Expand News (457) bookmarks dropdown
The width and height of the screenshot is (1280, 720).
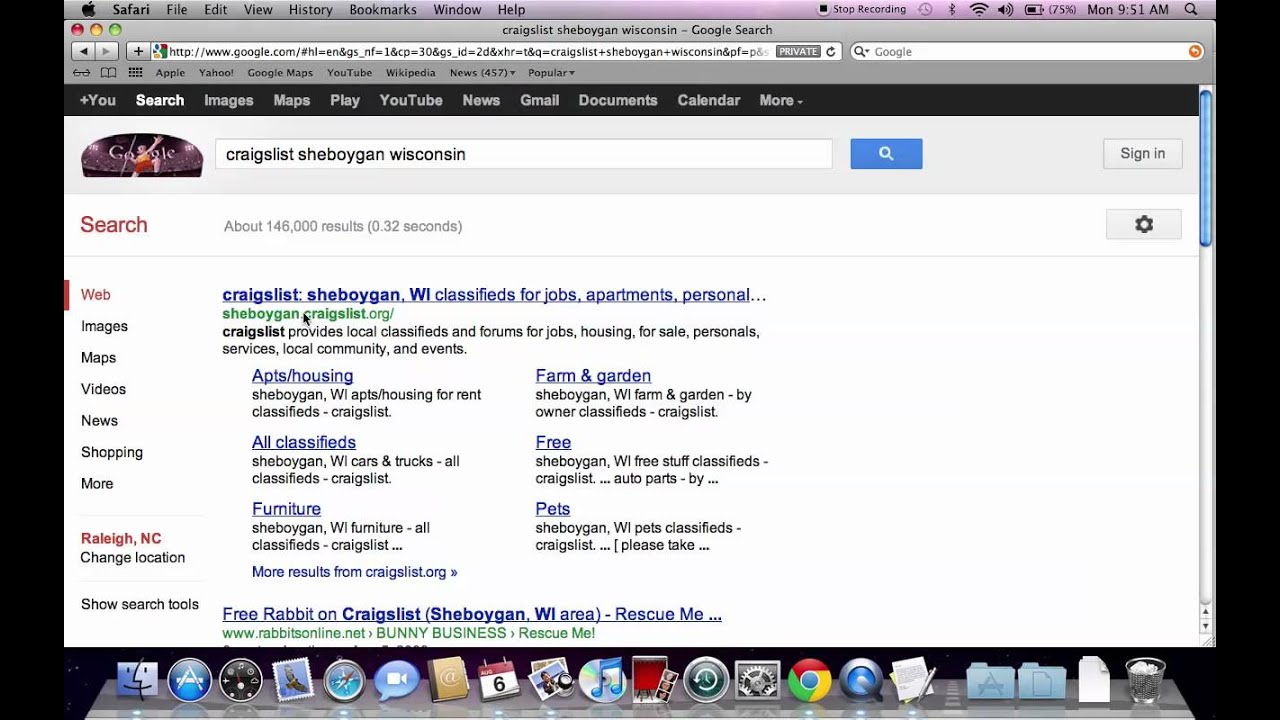(x=483, y=73)
